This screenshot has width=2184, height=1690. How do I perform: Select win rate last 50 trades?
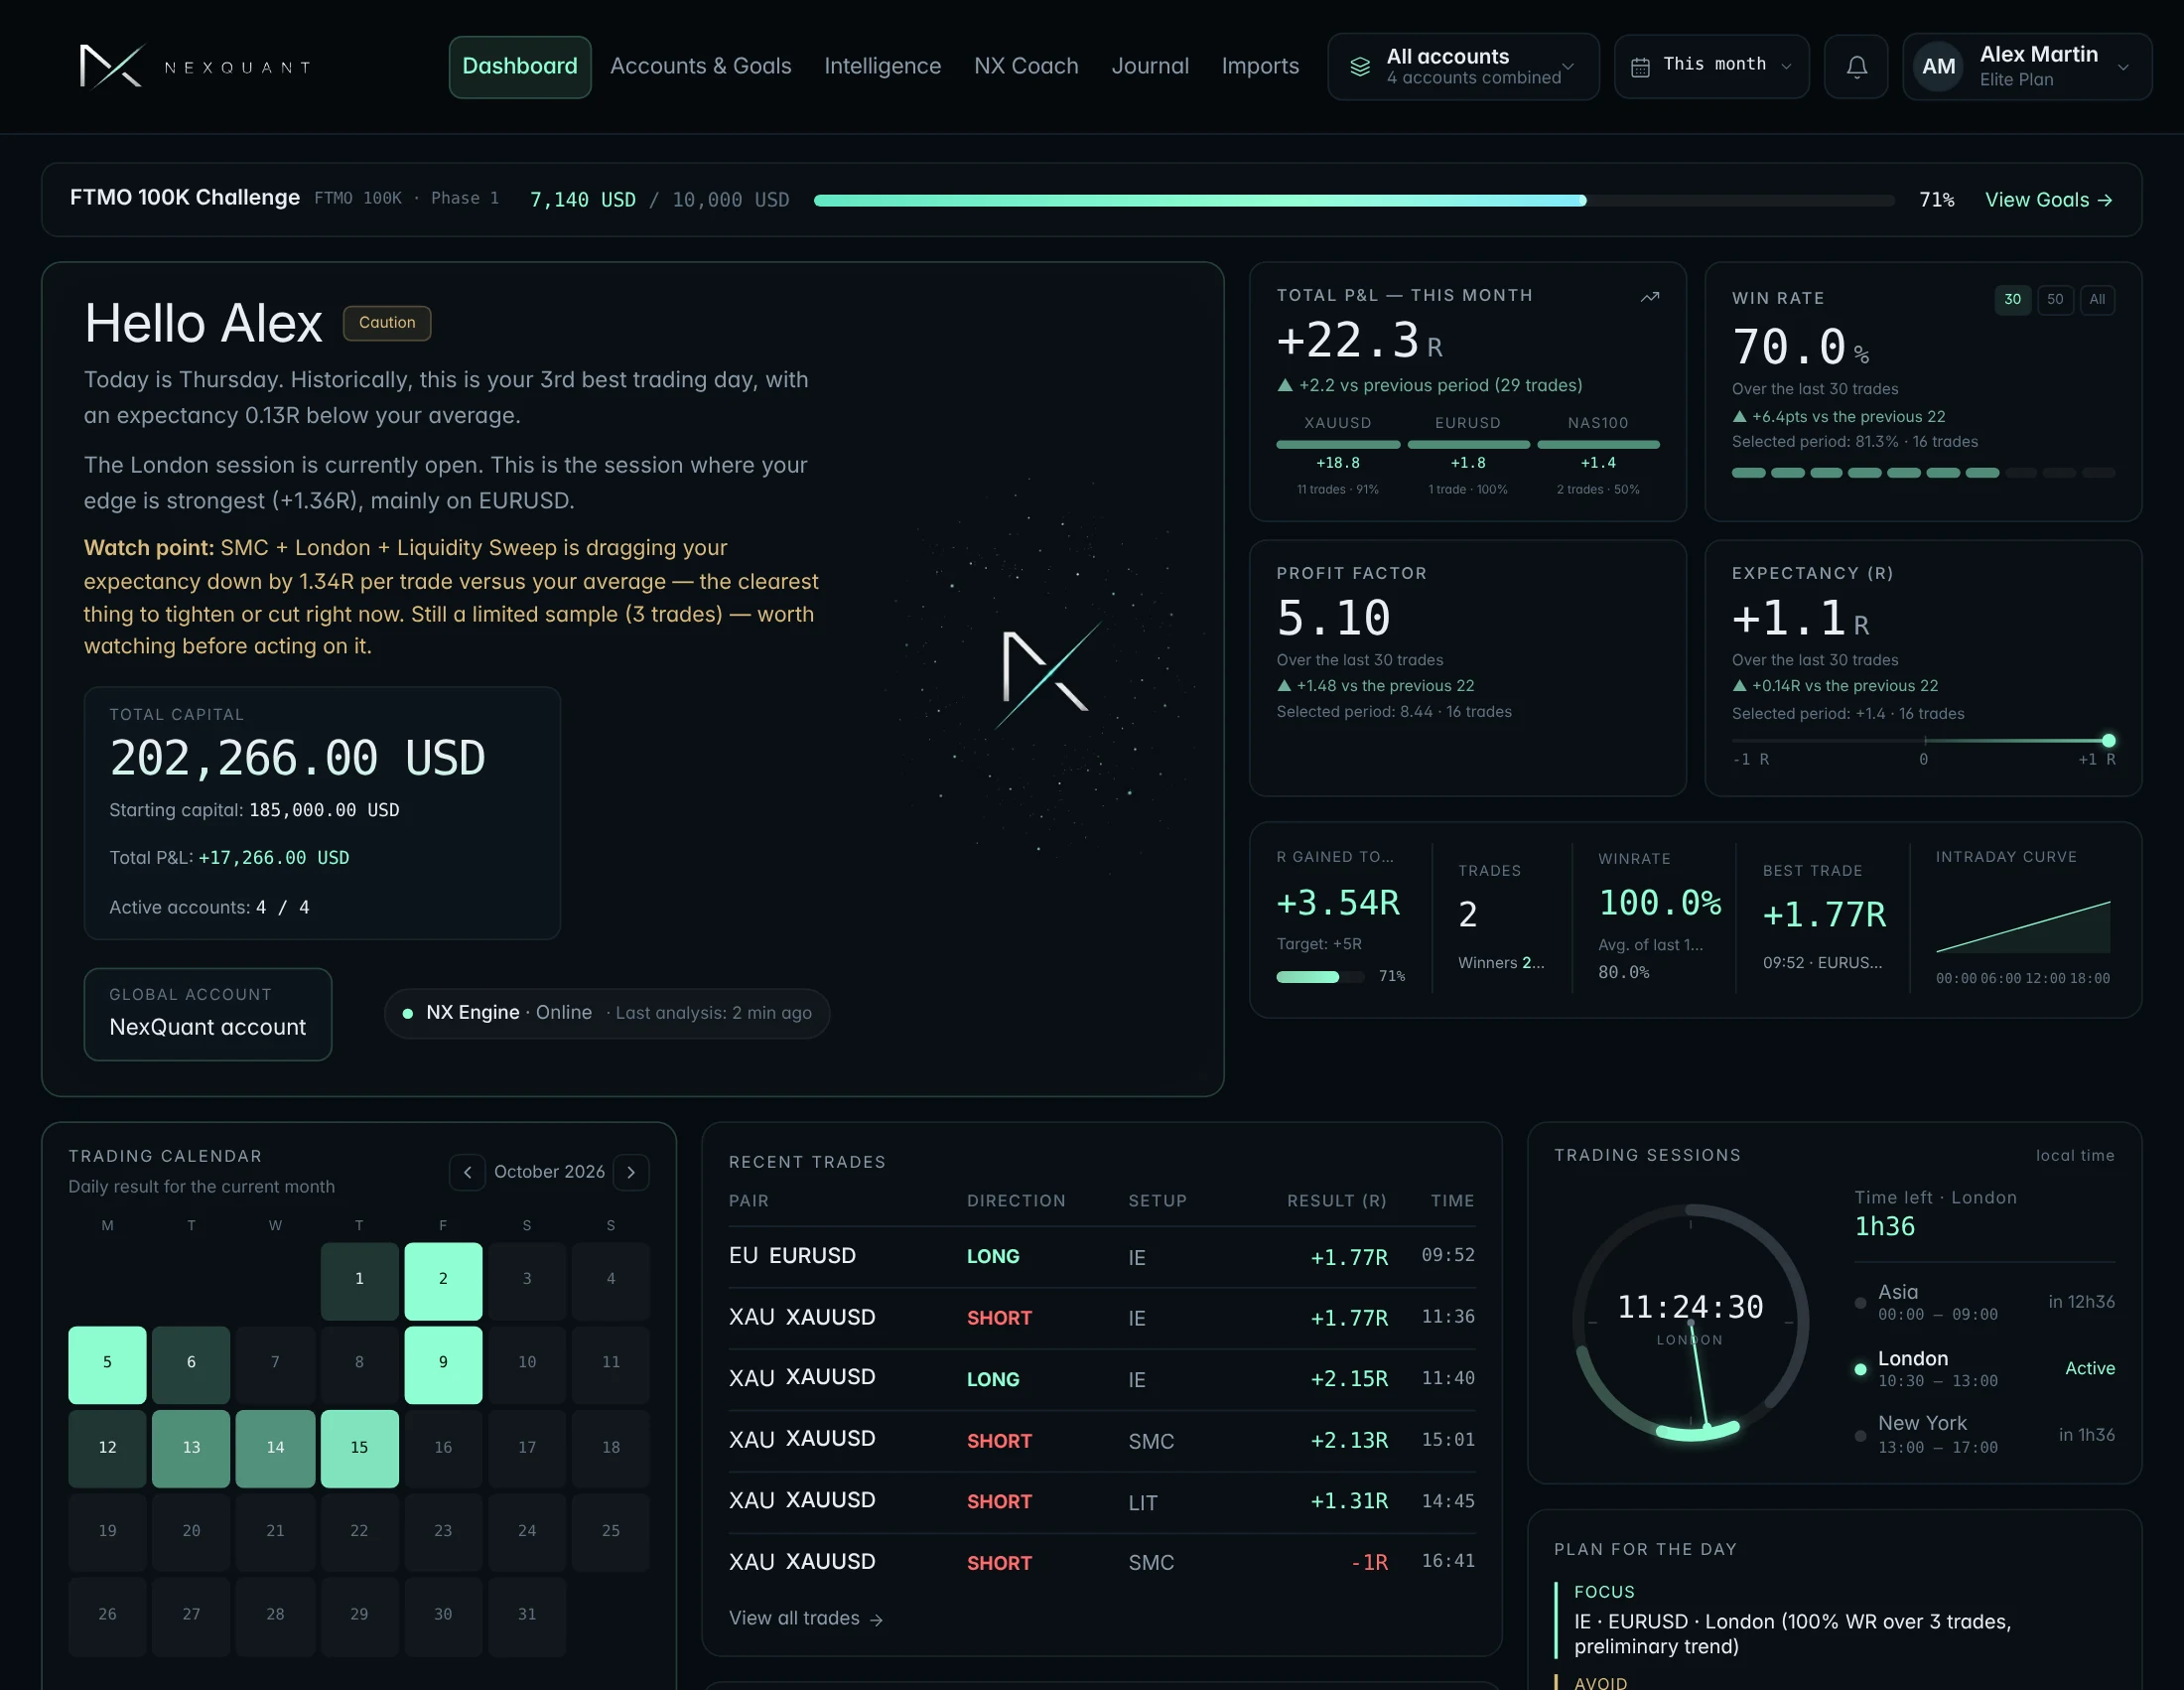tap(2055, 299)
